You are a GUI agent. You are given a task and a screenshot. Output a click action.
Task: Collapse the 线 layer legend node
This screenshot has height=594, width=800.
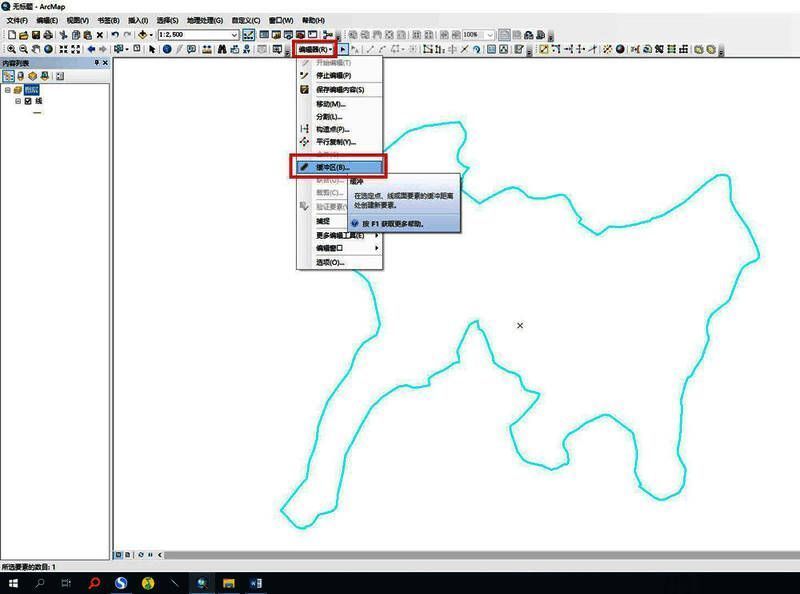click(x=17, y=101)
